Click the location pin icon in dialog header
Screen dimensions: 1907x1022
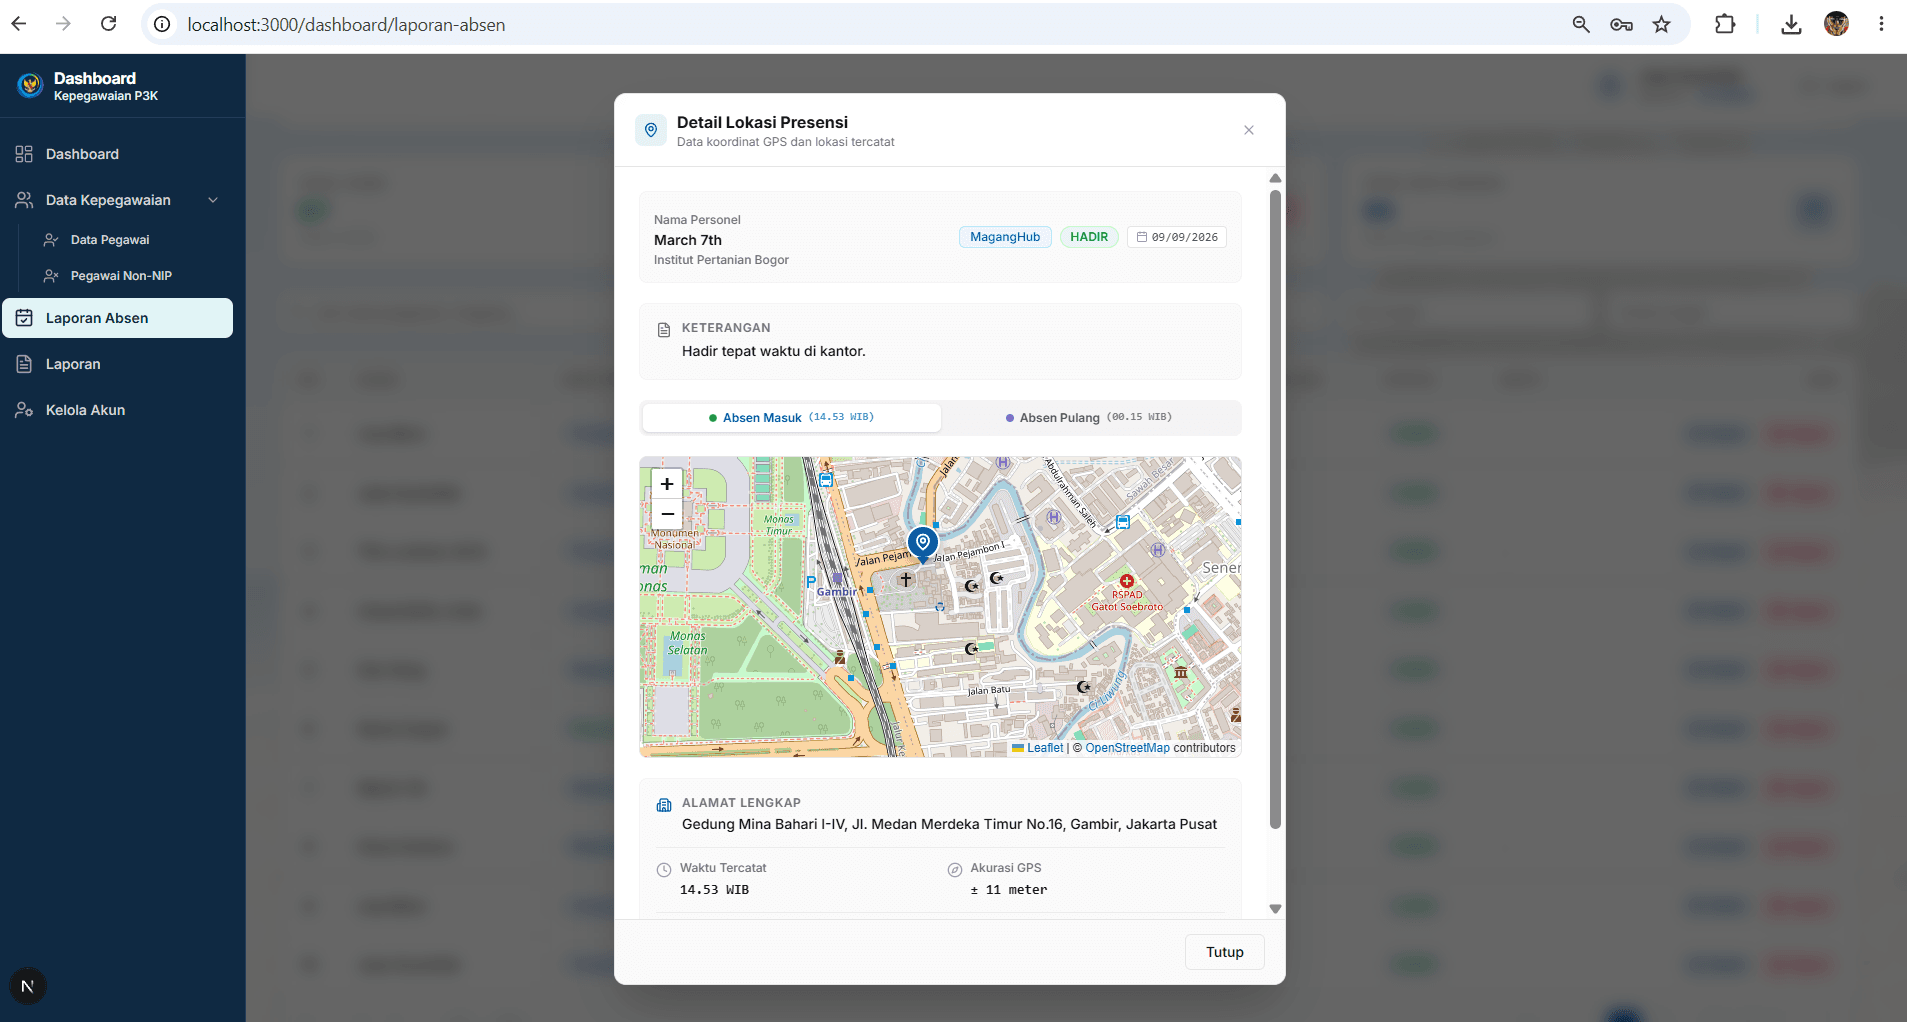[651, 130]
